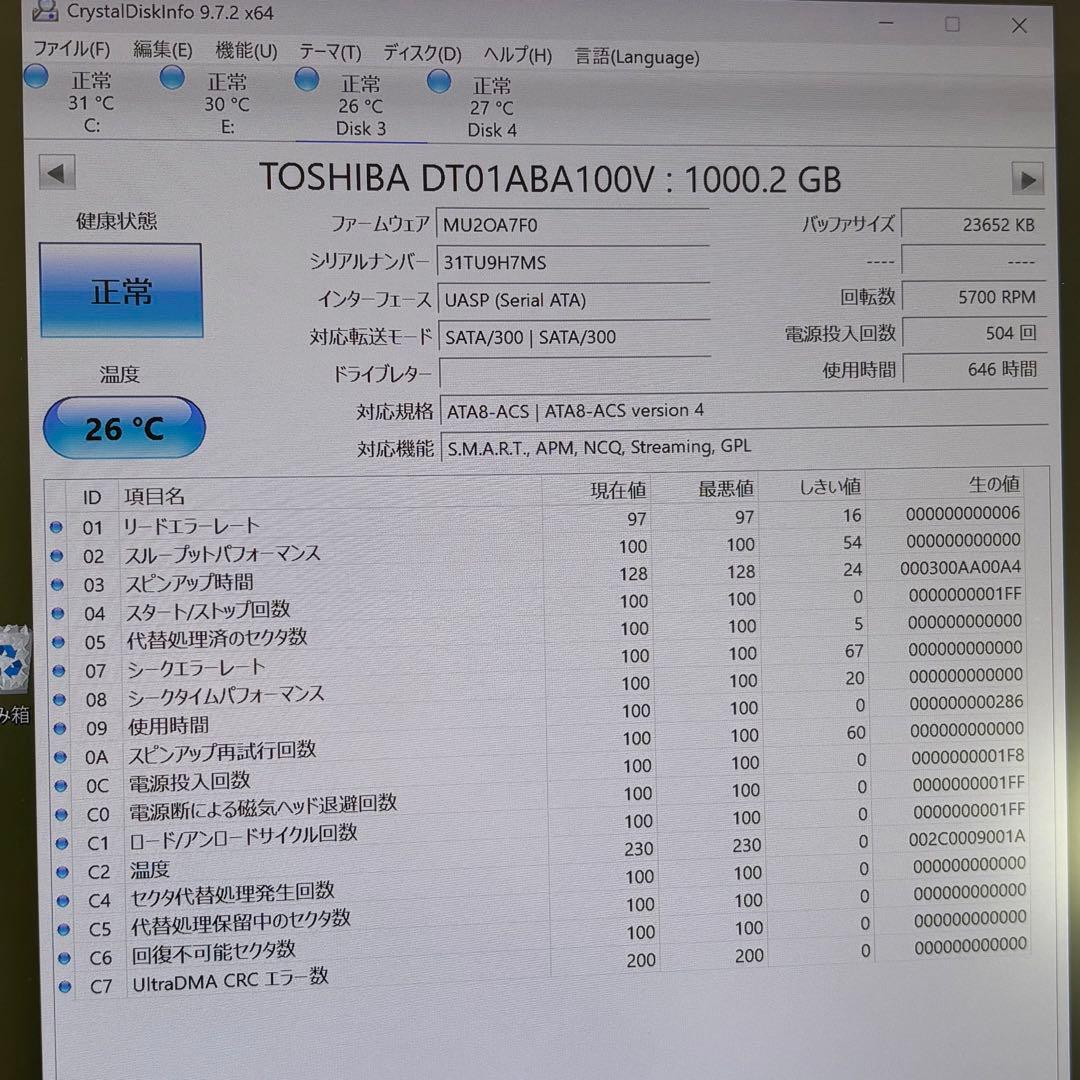Click the next disk arrow icon

coord(1028,179)
